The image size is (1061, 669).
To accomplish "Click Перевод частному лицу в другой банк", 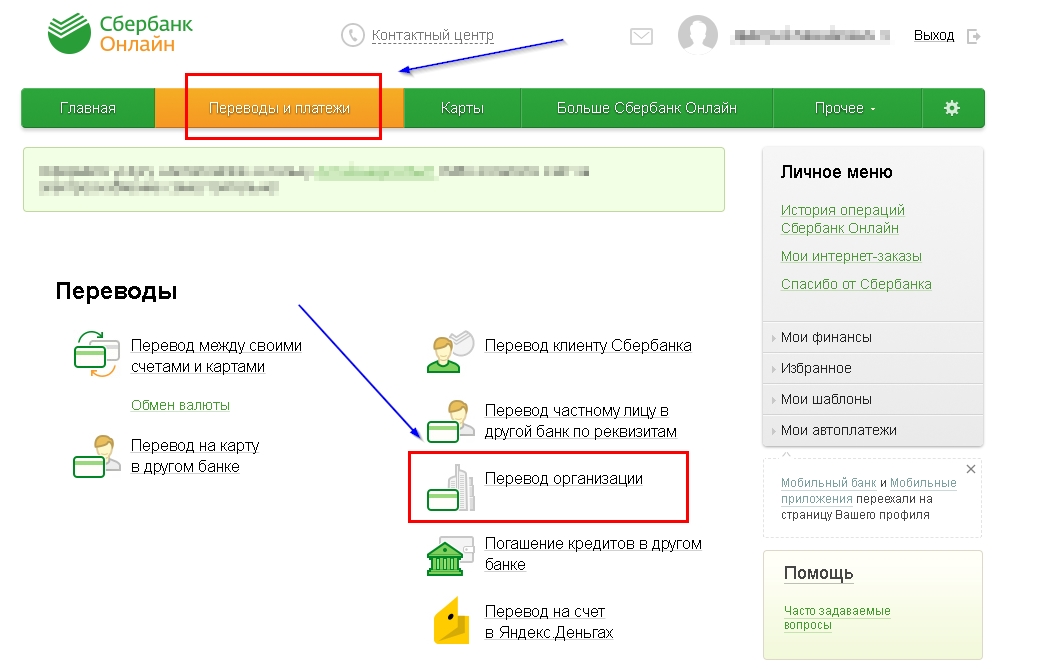I will (581, 421).
